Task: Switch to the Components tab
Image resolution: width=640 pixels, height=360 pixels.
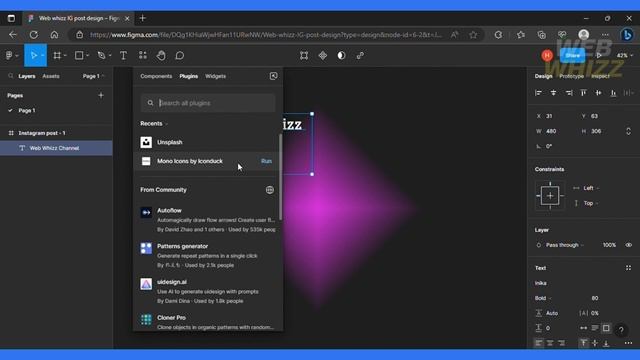Action: coord(156,76)
